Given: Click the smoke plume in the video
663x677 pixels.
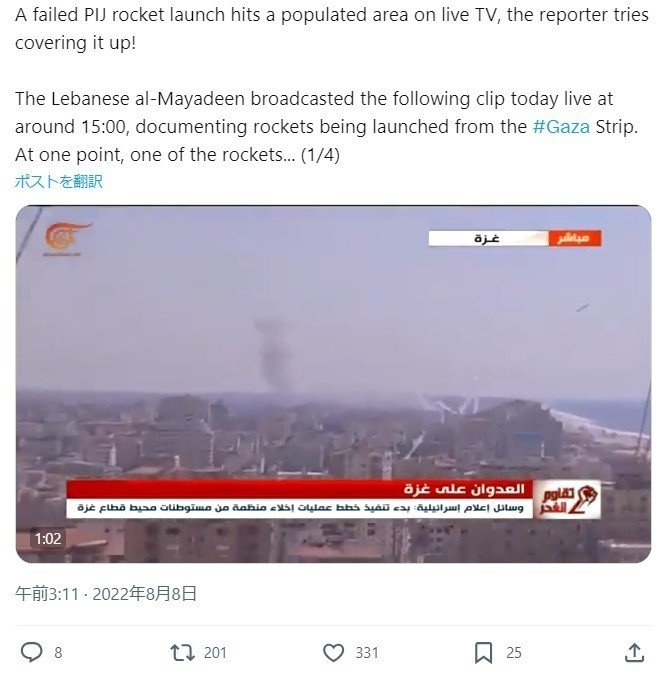Looking at the screenshot, I should pyautogui.click(x=272, y=355).
